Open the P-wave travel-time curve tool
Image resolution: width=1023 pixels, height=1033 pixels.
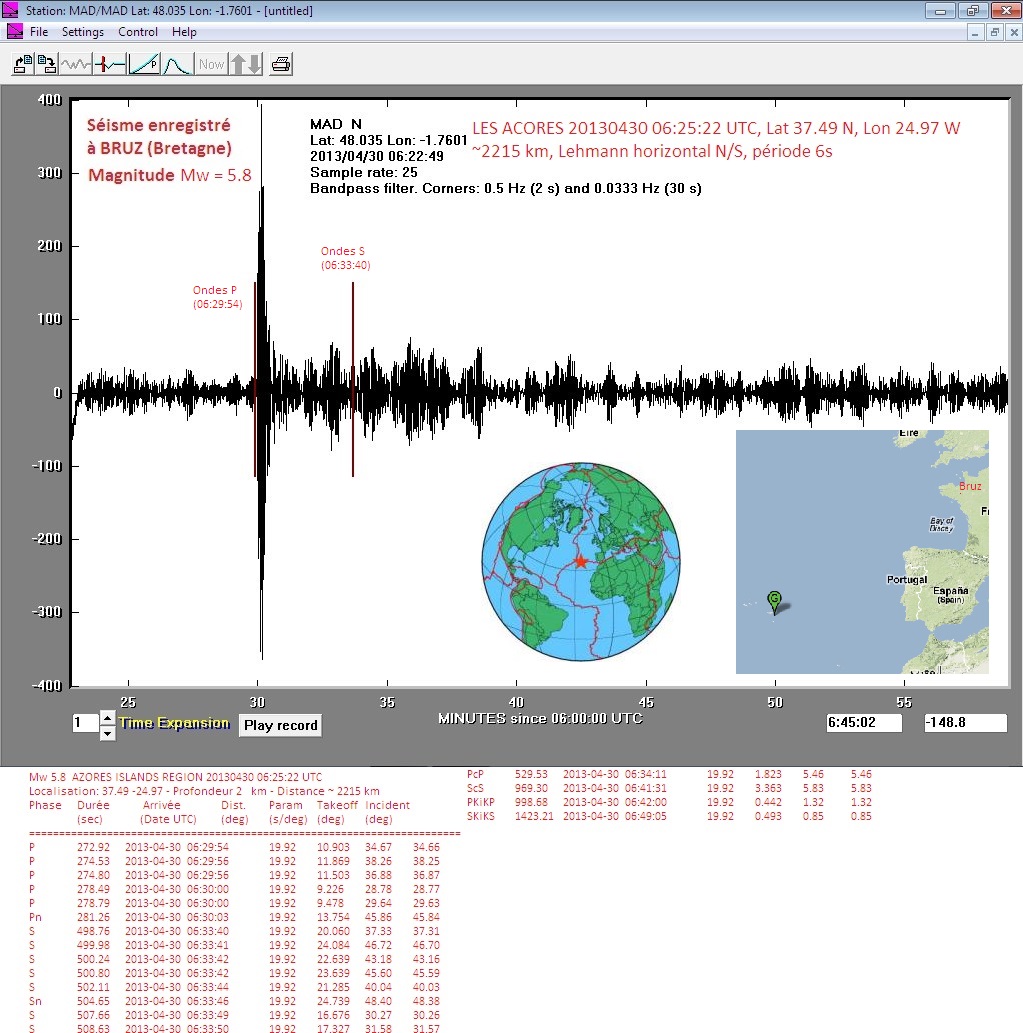coord(144,64)
